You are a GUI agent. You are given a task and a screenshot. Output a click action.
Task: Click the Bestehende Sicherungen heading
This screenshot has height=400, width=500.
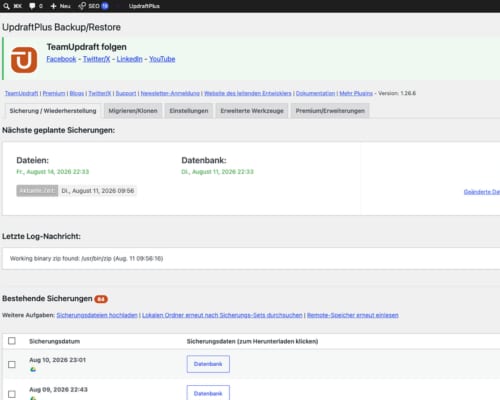click(47, 299)
